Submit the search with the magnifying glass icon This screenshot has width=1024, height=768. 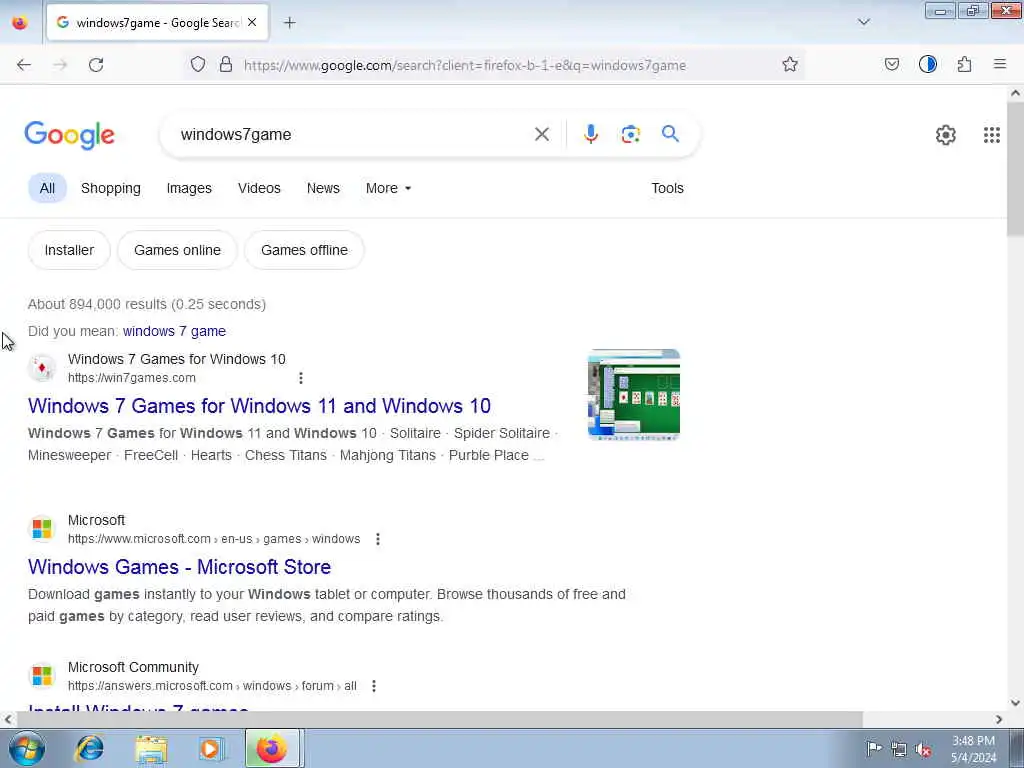670,134
